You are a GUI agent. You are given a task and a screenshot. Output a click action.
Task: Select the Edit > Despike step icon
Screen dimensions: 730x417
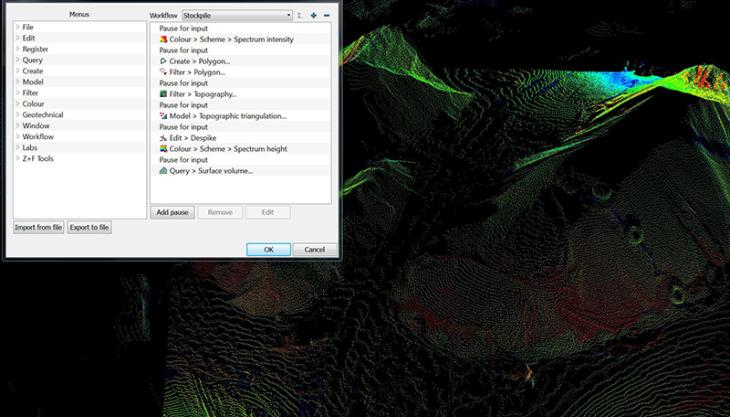pos(163,138)
